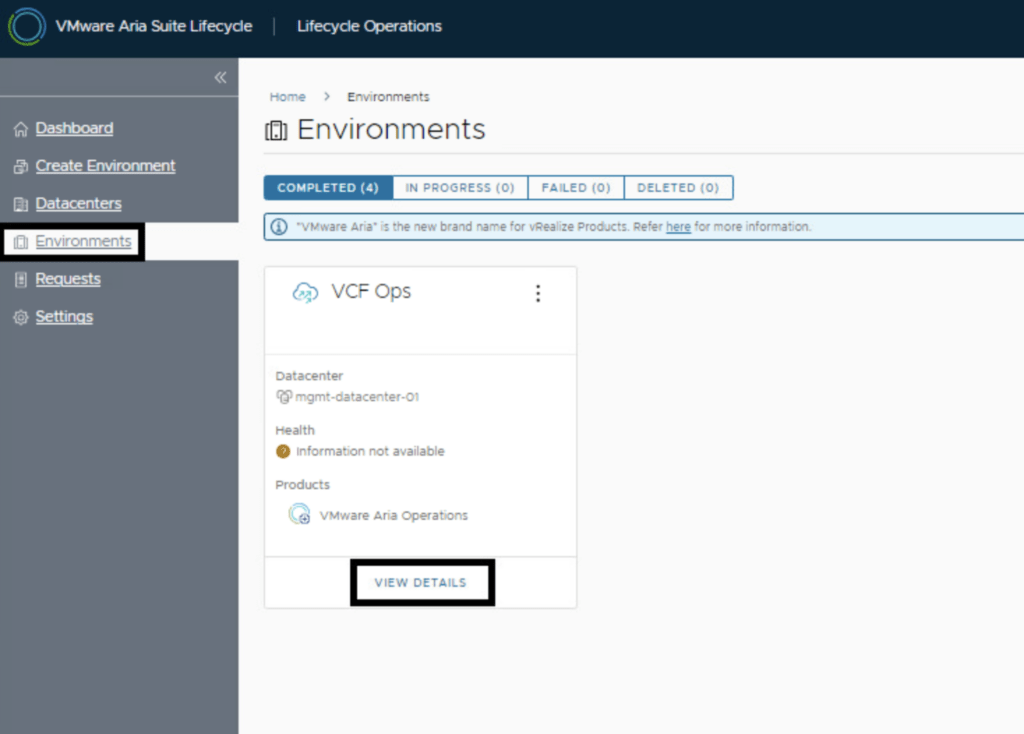Show the Failed (0) environments tab

pyautogui.click(x=575, y=188)
